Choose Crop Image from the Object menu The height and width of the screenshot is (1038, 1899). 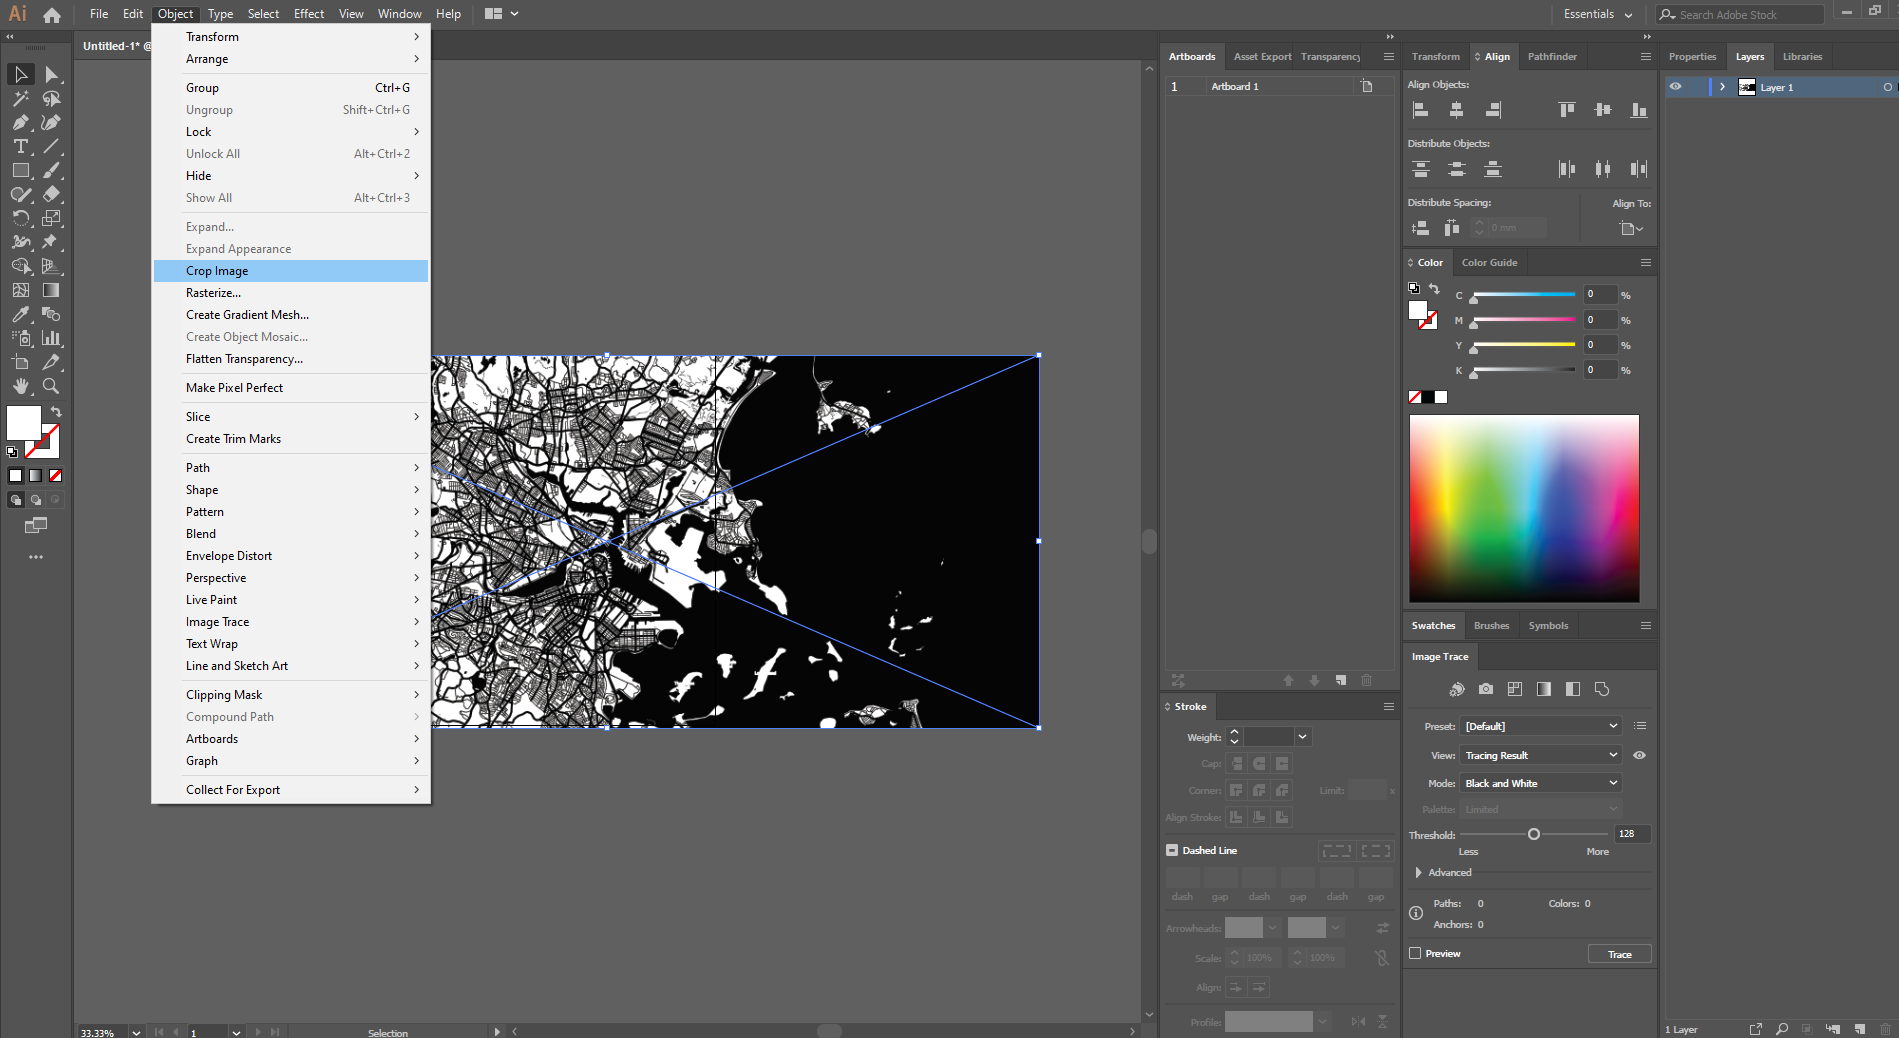[x=216, y=270]
